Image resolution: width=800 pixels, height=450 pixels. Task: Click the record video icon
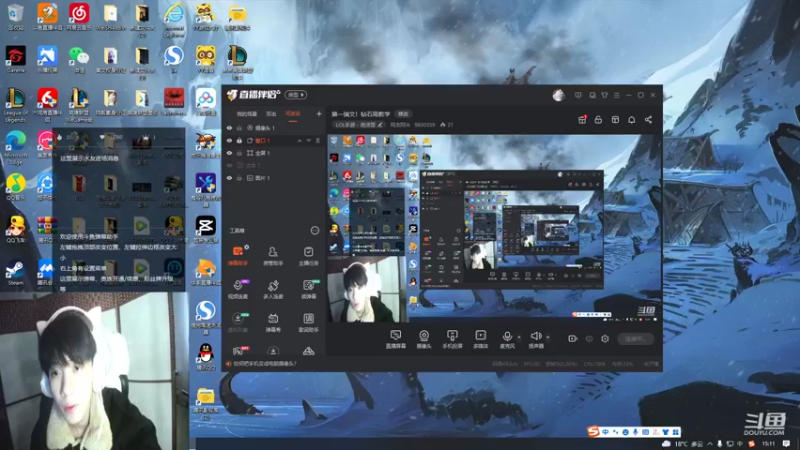coord(572,338)
